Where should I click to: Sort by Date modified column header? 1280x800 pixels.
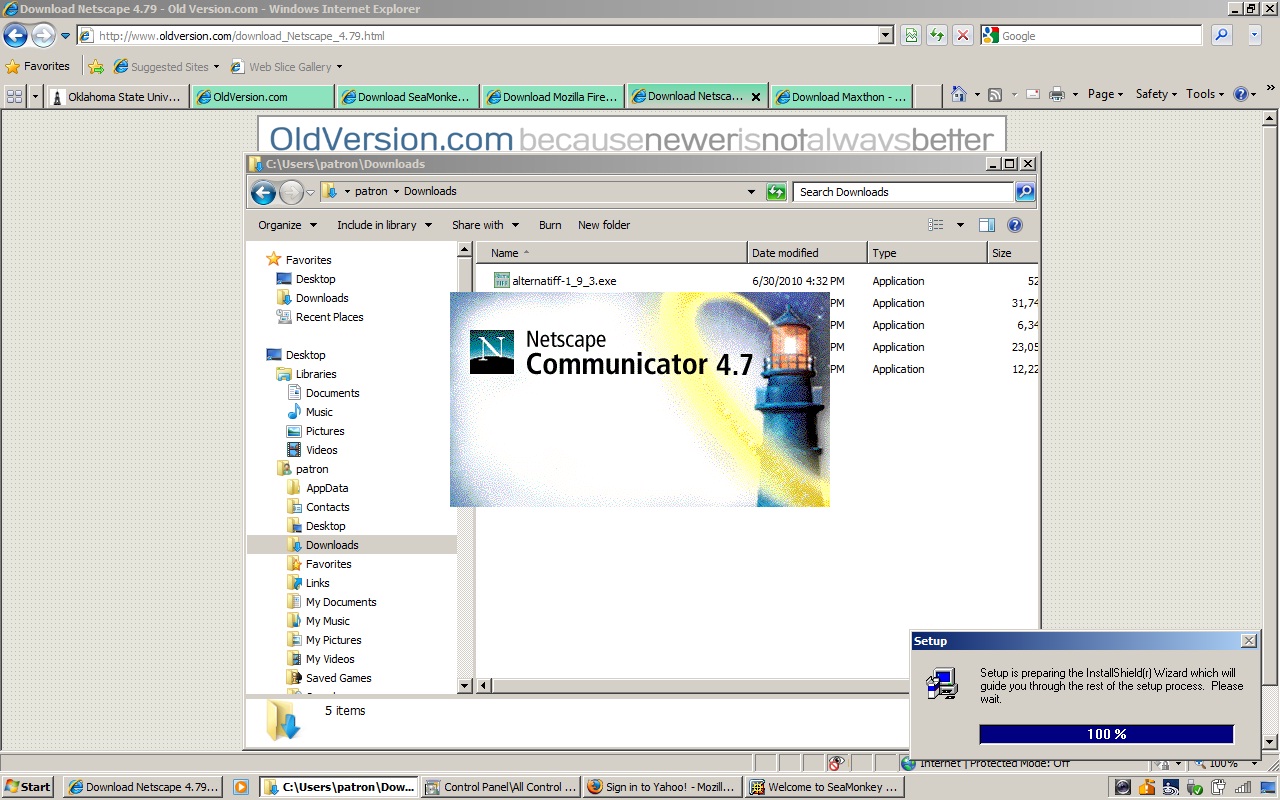pos(807,253)
